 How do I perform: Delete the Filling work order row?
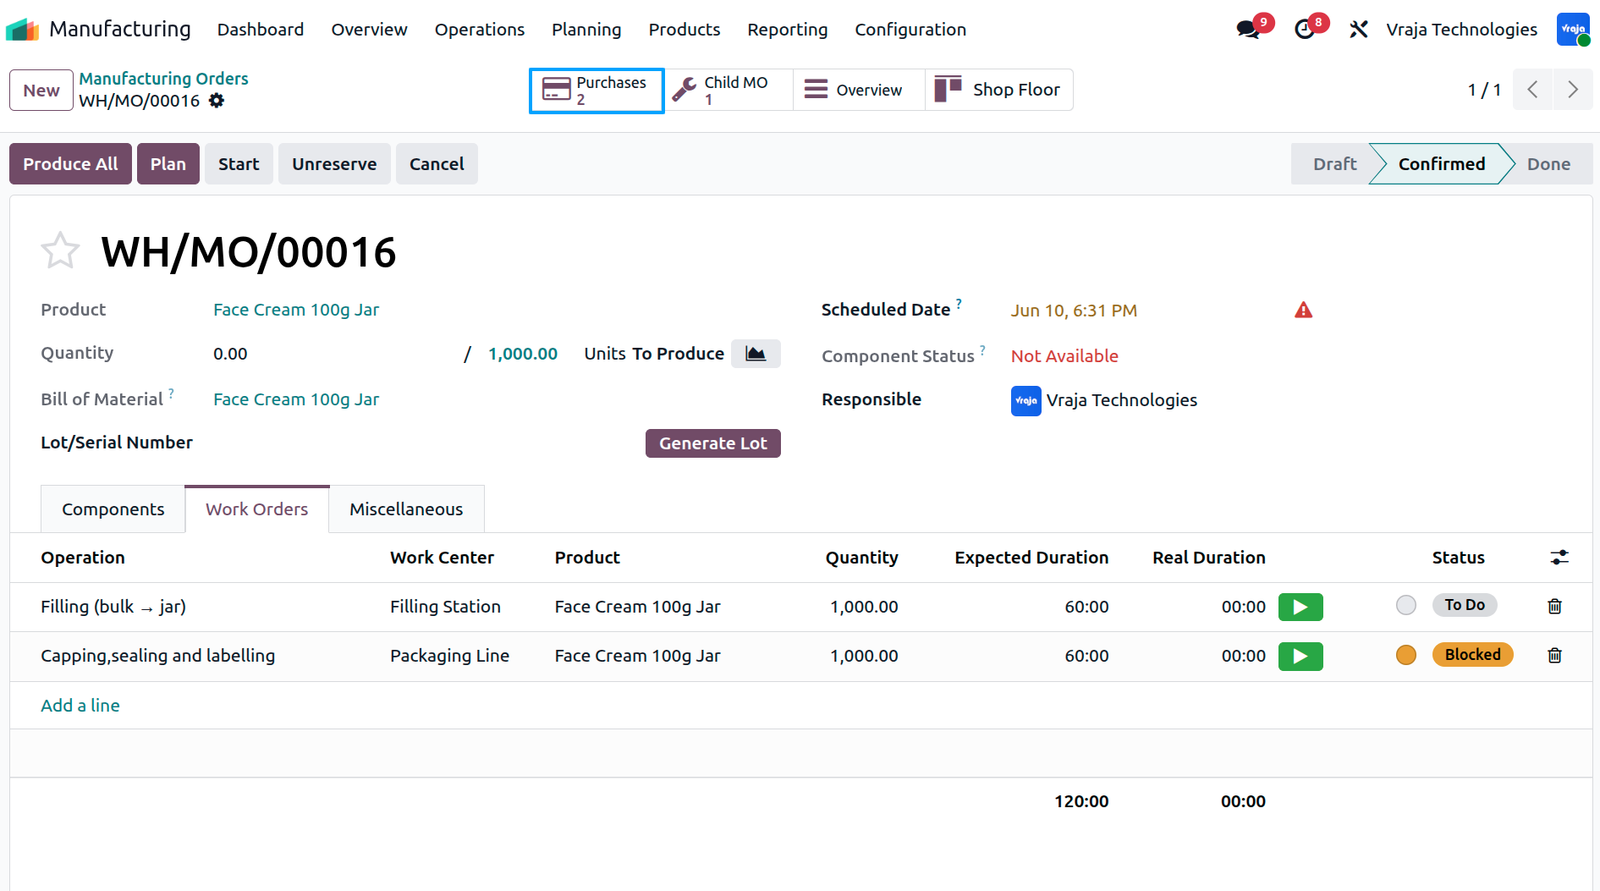(x=1554, y=606)
